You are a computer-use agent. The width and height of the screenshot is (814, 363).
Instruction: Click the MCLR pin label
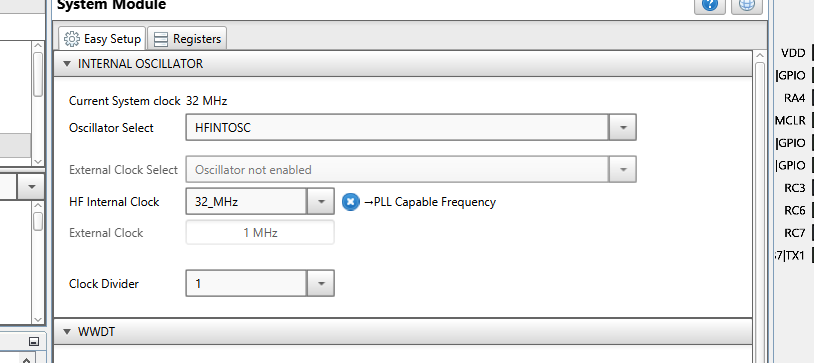tap(791, 120)
